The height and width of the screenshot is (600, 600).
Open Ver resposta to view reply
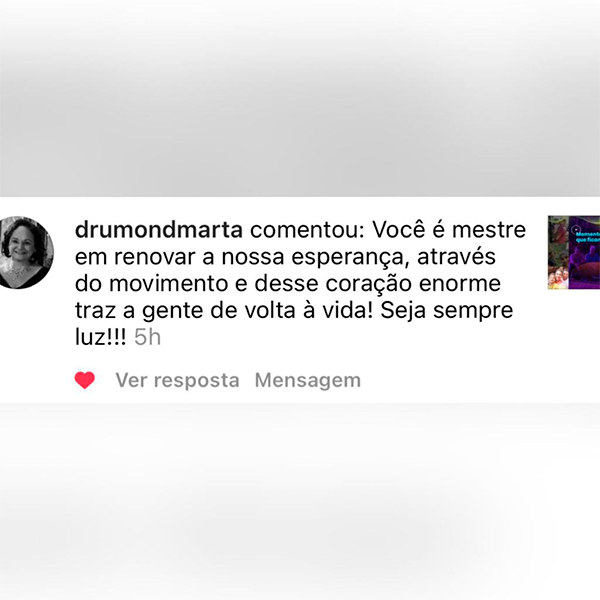click(178, 380)
